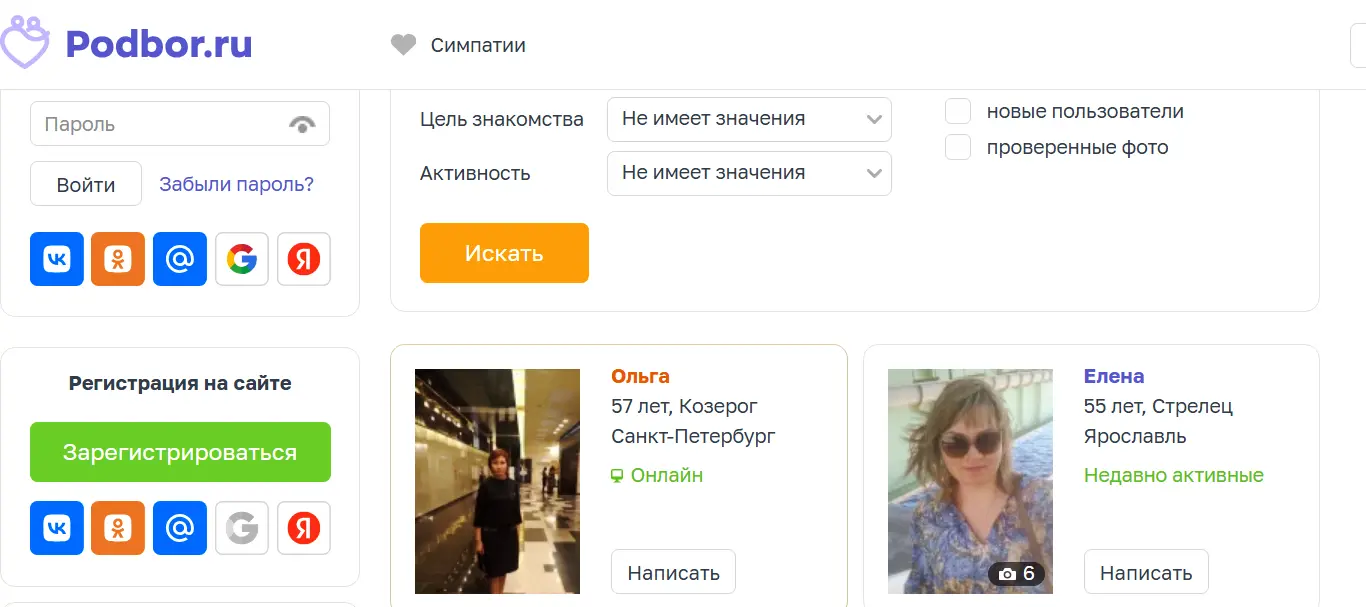The width and height of the screenshot is (1366, 607).
Task: Click the "Забыли пароль?" link
Action: pyautogui.click(x=237, y=184)
